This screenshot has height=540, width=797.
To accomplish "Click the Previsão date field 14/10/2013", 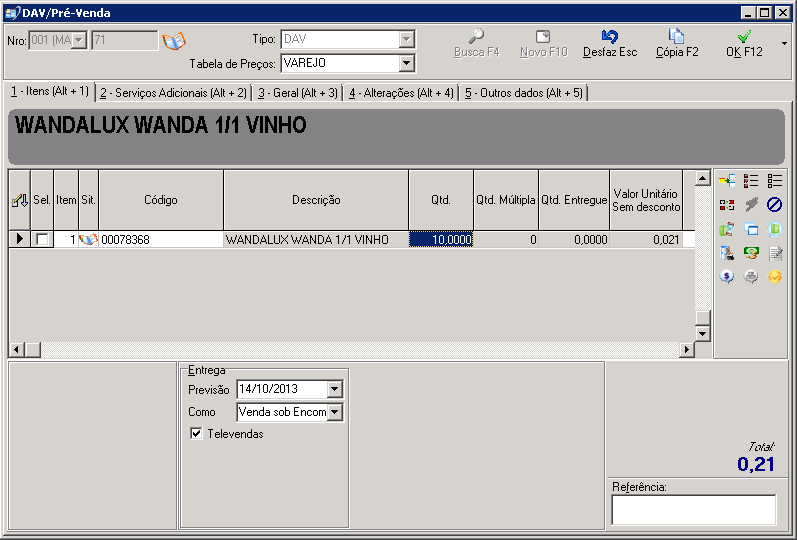I will click(x=282, y=389).
